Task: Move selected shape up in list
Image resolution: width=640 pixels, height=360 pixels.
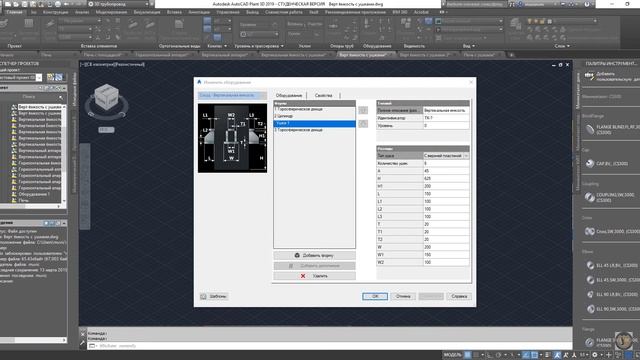Action: pos(363,110)
